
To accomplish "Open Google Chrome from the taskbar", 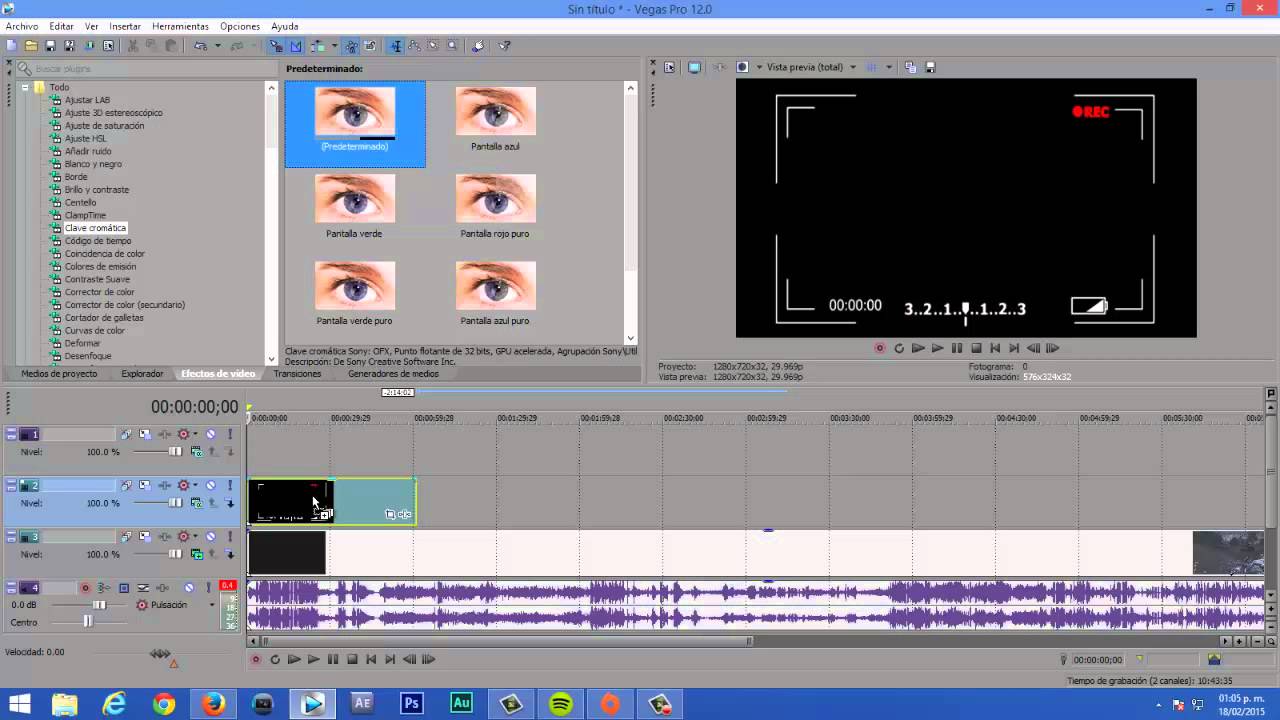I will (x=164, y=704).
